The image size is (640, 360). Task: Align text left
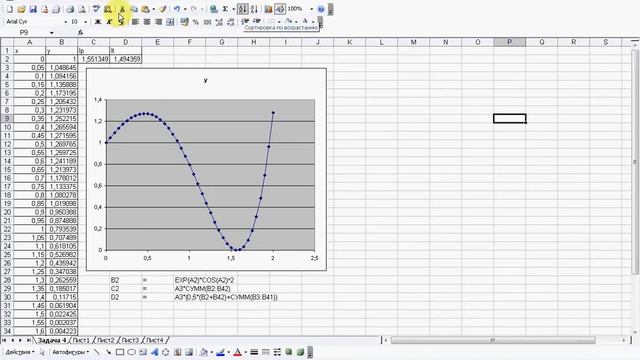point(135,22)
